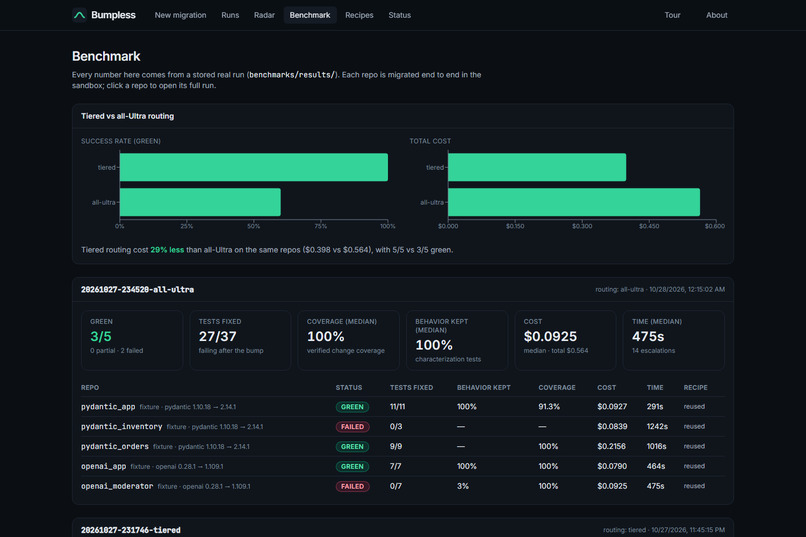Click the COVERAGE column header
The image size is (806, 537).
(x=557, y=388)
